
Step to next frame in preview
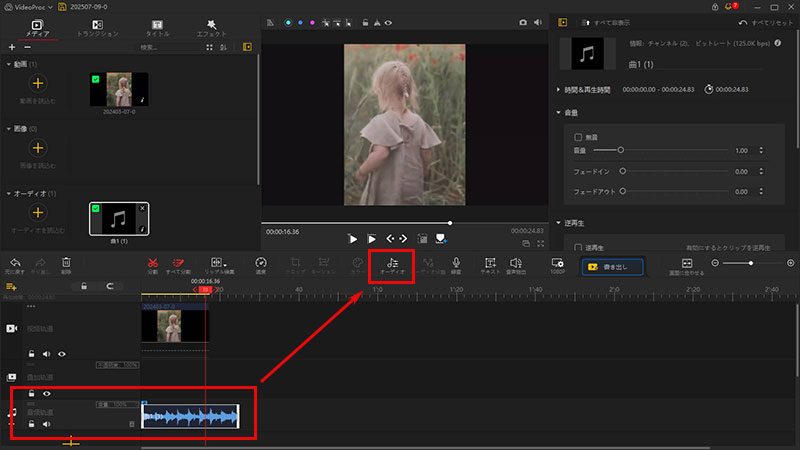[404, 238]
